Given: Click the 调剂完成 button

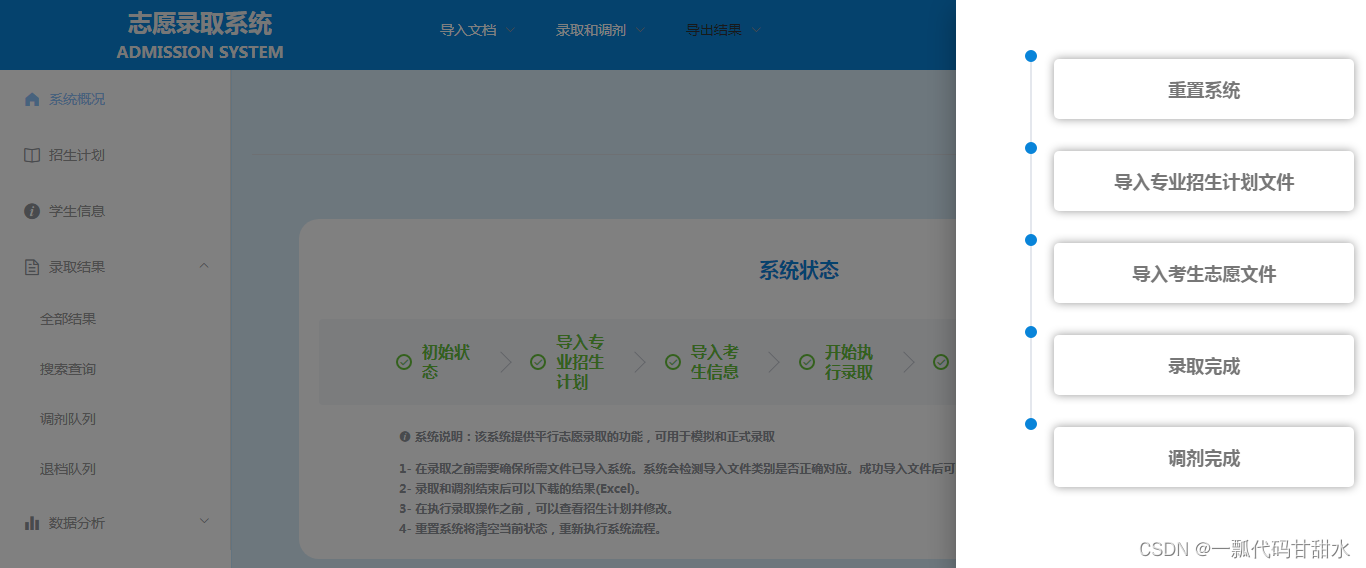Looking at the screenshot, I should coord(1204,457).
